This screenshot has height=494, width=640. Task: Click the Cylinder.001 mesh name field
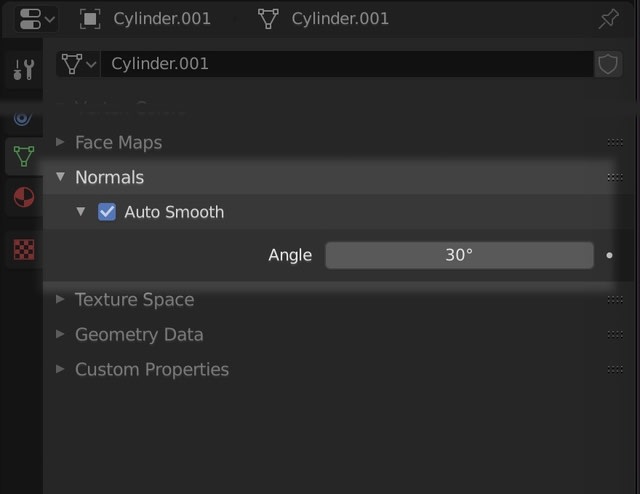point(345,64)
